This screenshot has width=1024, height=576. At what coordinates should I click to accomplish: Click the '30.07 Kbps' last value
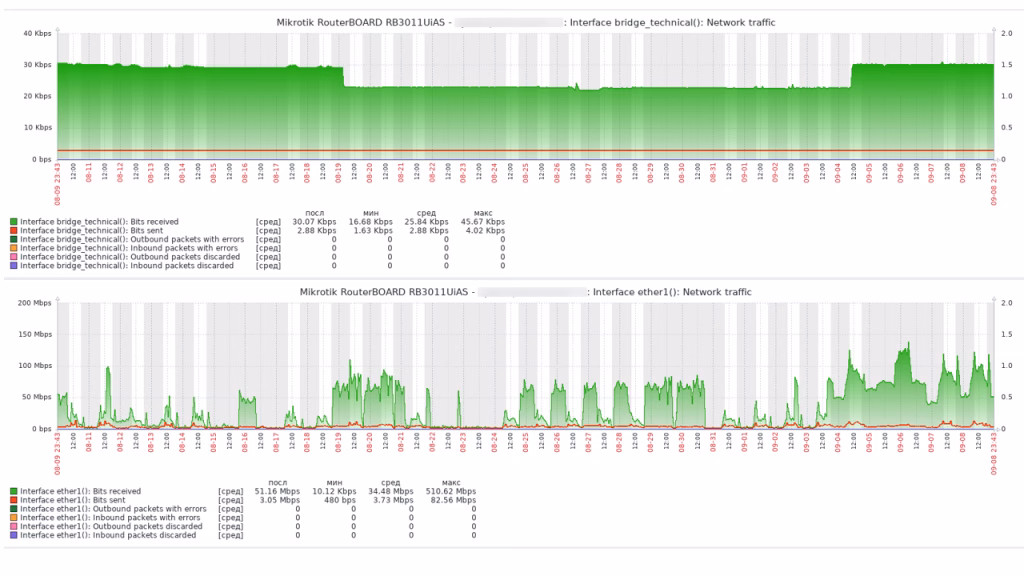click(x=314, y=222)
